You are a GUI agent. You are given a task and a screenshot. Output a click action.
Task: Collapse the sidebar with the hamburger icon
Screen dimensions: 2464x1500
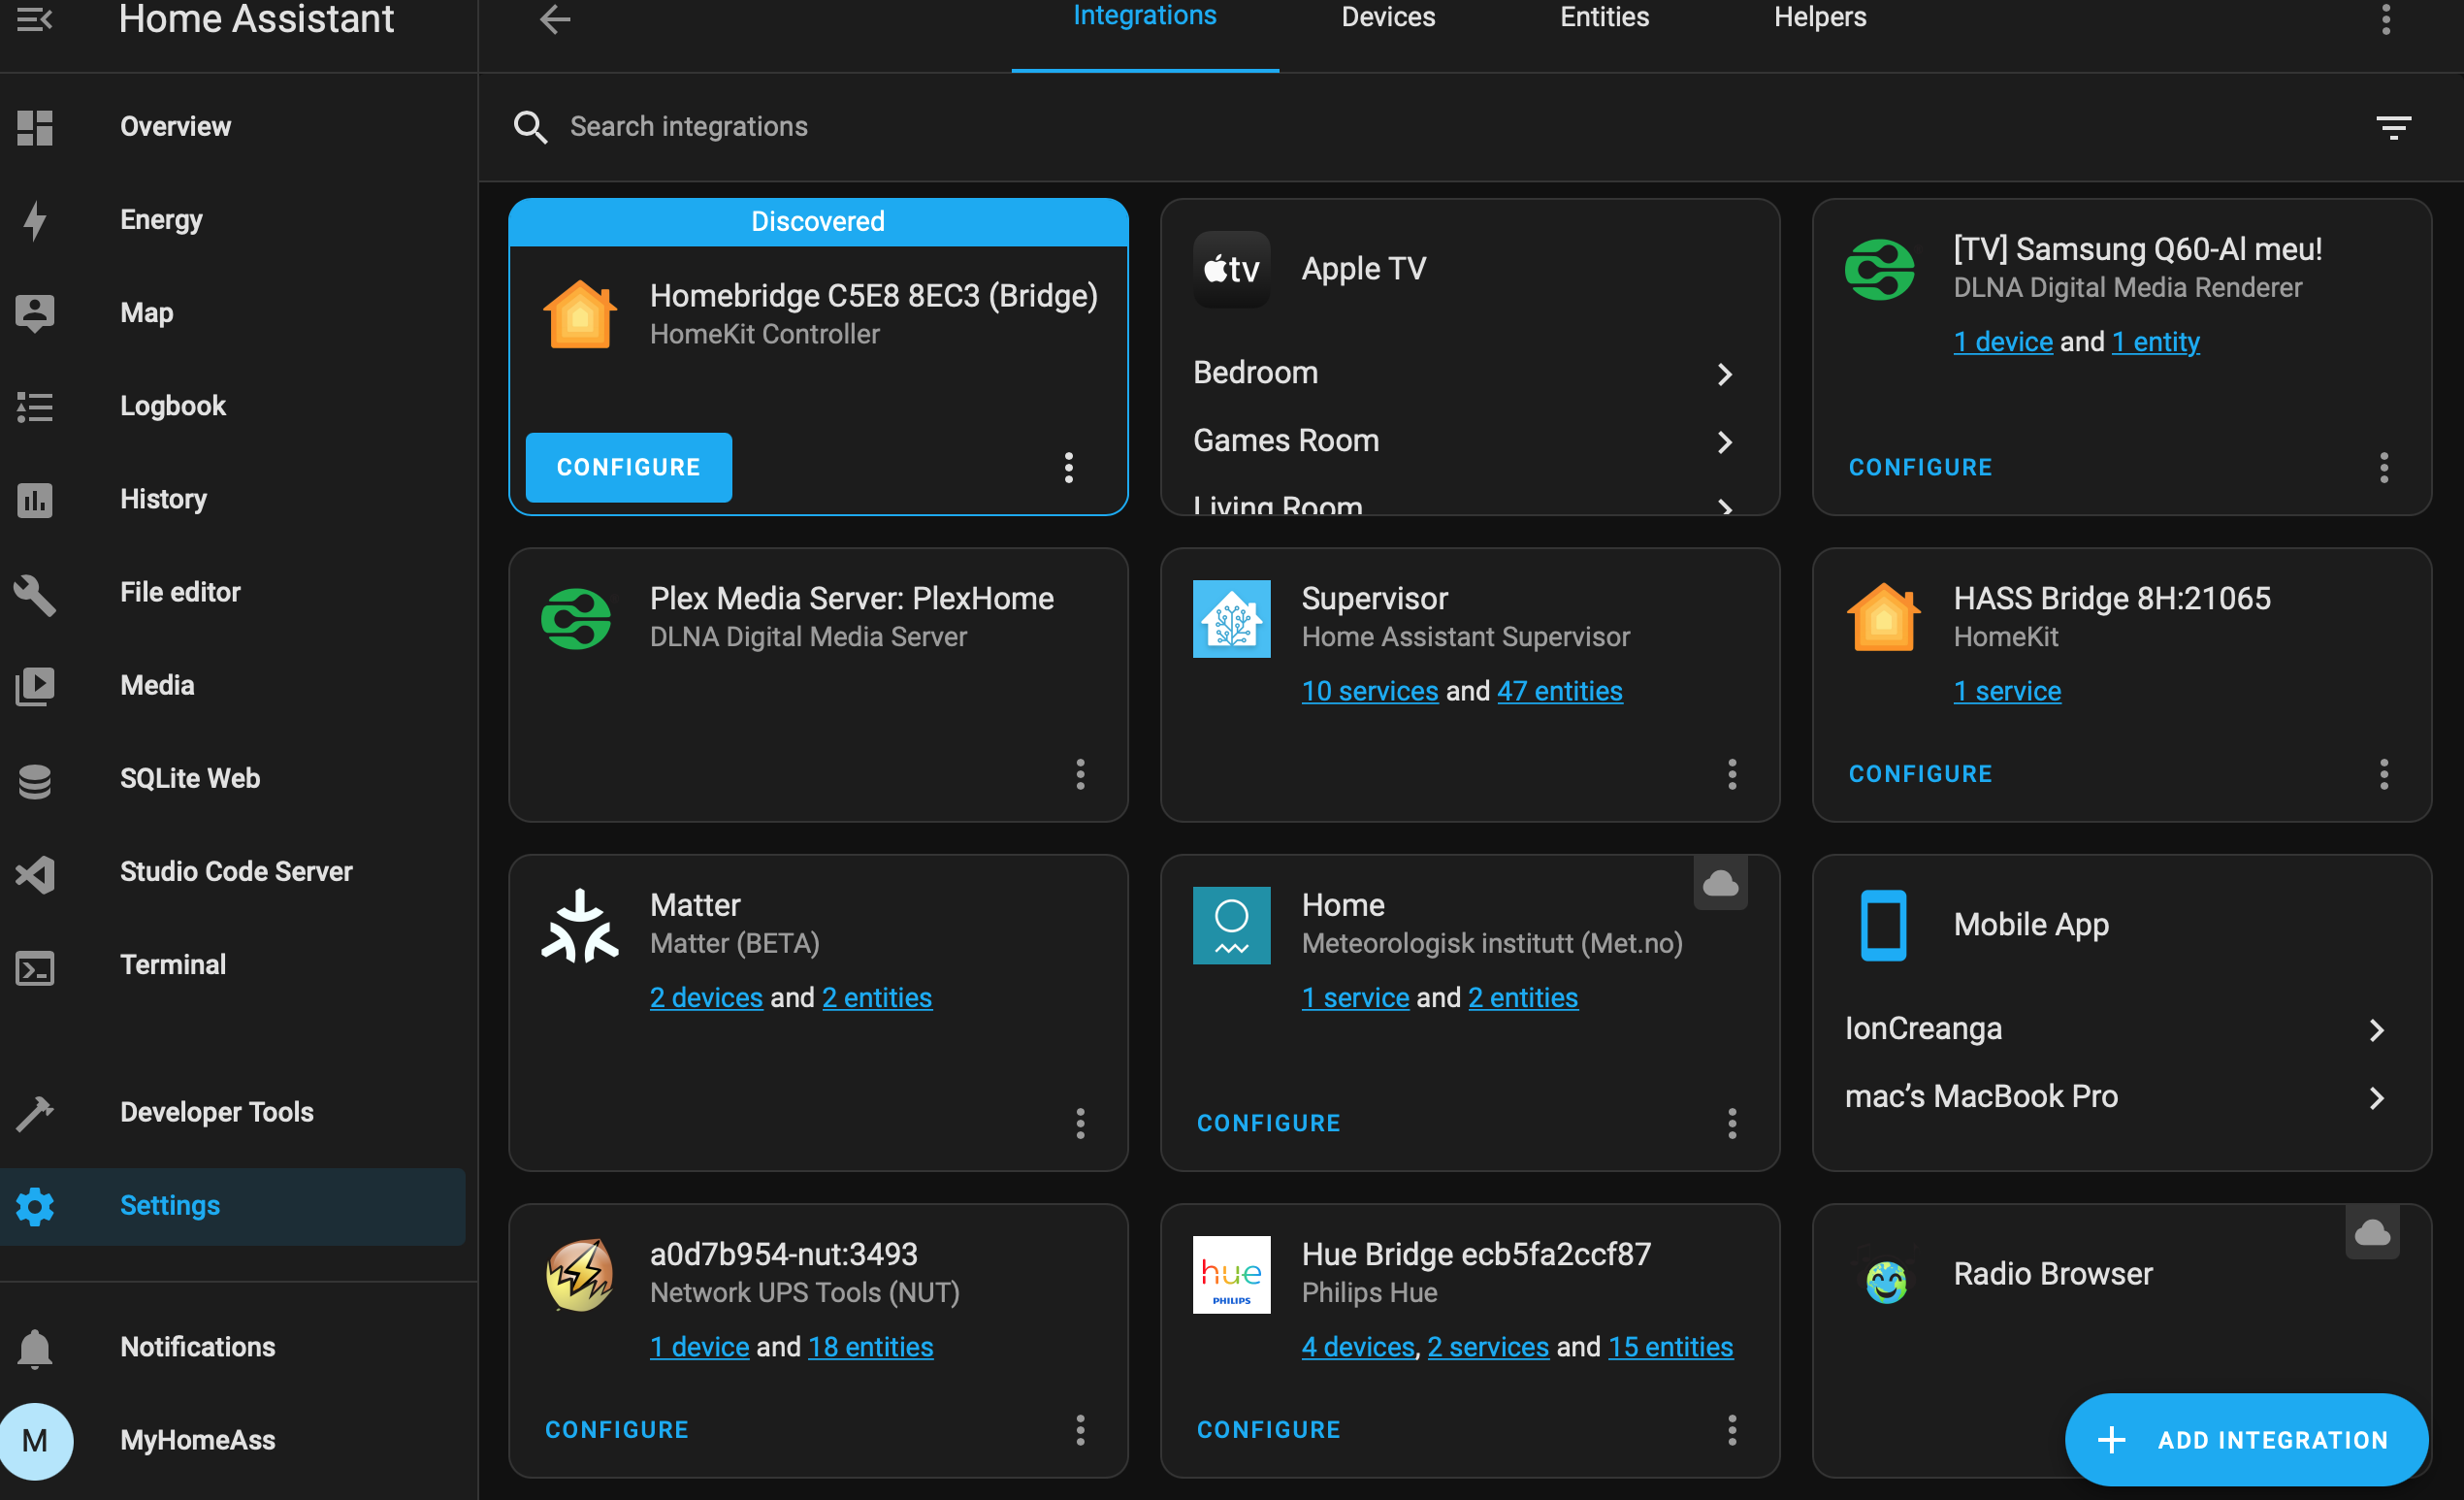click(36, 19)
